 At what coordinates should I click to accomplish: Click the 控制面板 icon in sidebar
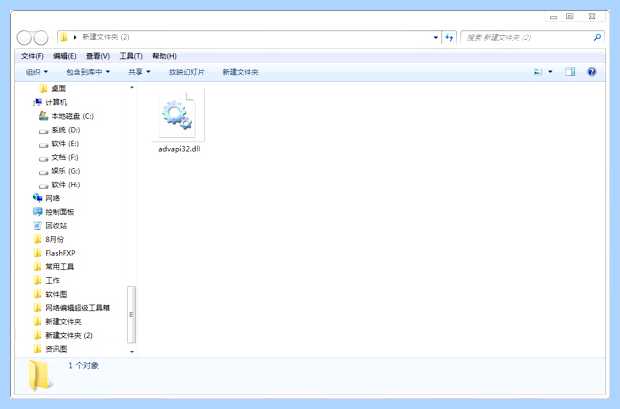pyautogui.click(x=38, y=212)
